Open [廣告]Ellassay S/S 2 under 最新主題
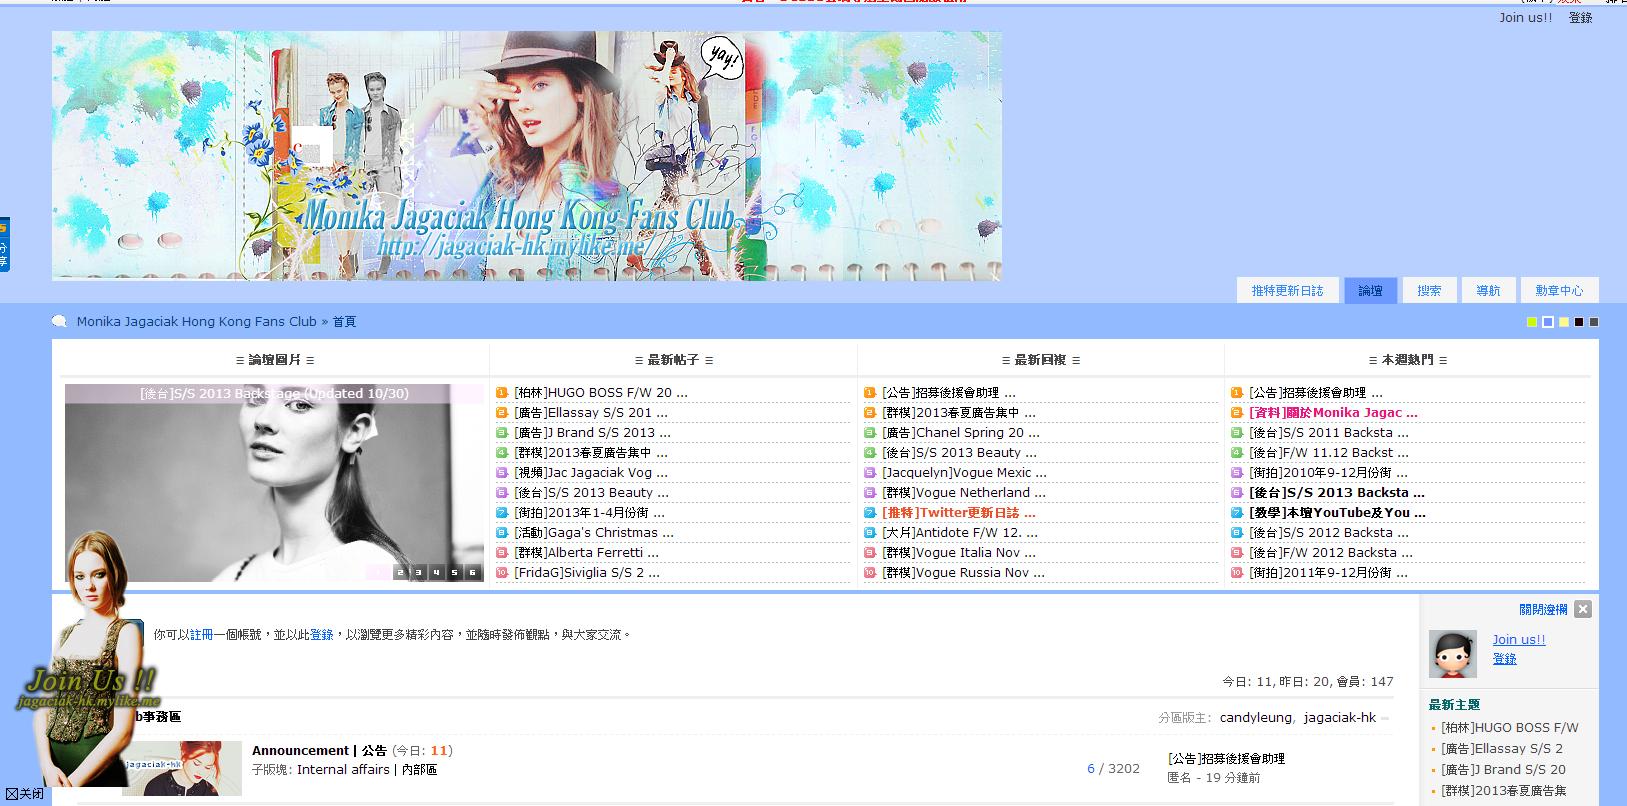The width and height of the screenshot is (1627, 806). 1502,749
